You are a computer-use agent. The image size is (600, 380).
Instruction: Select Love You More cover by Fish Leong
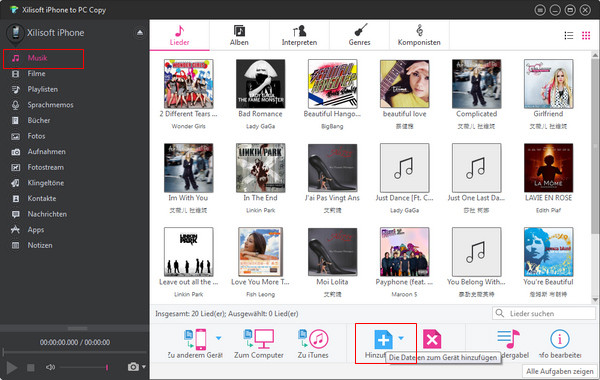point(261,252)
